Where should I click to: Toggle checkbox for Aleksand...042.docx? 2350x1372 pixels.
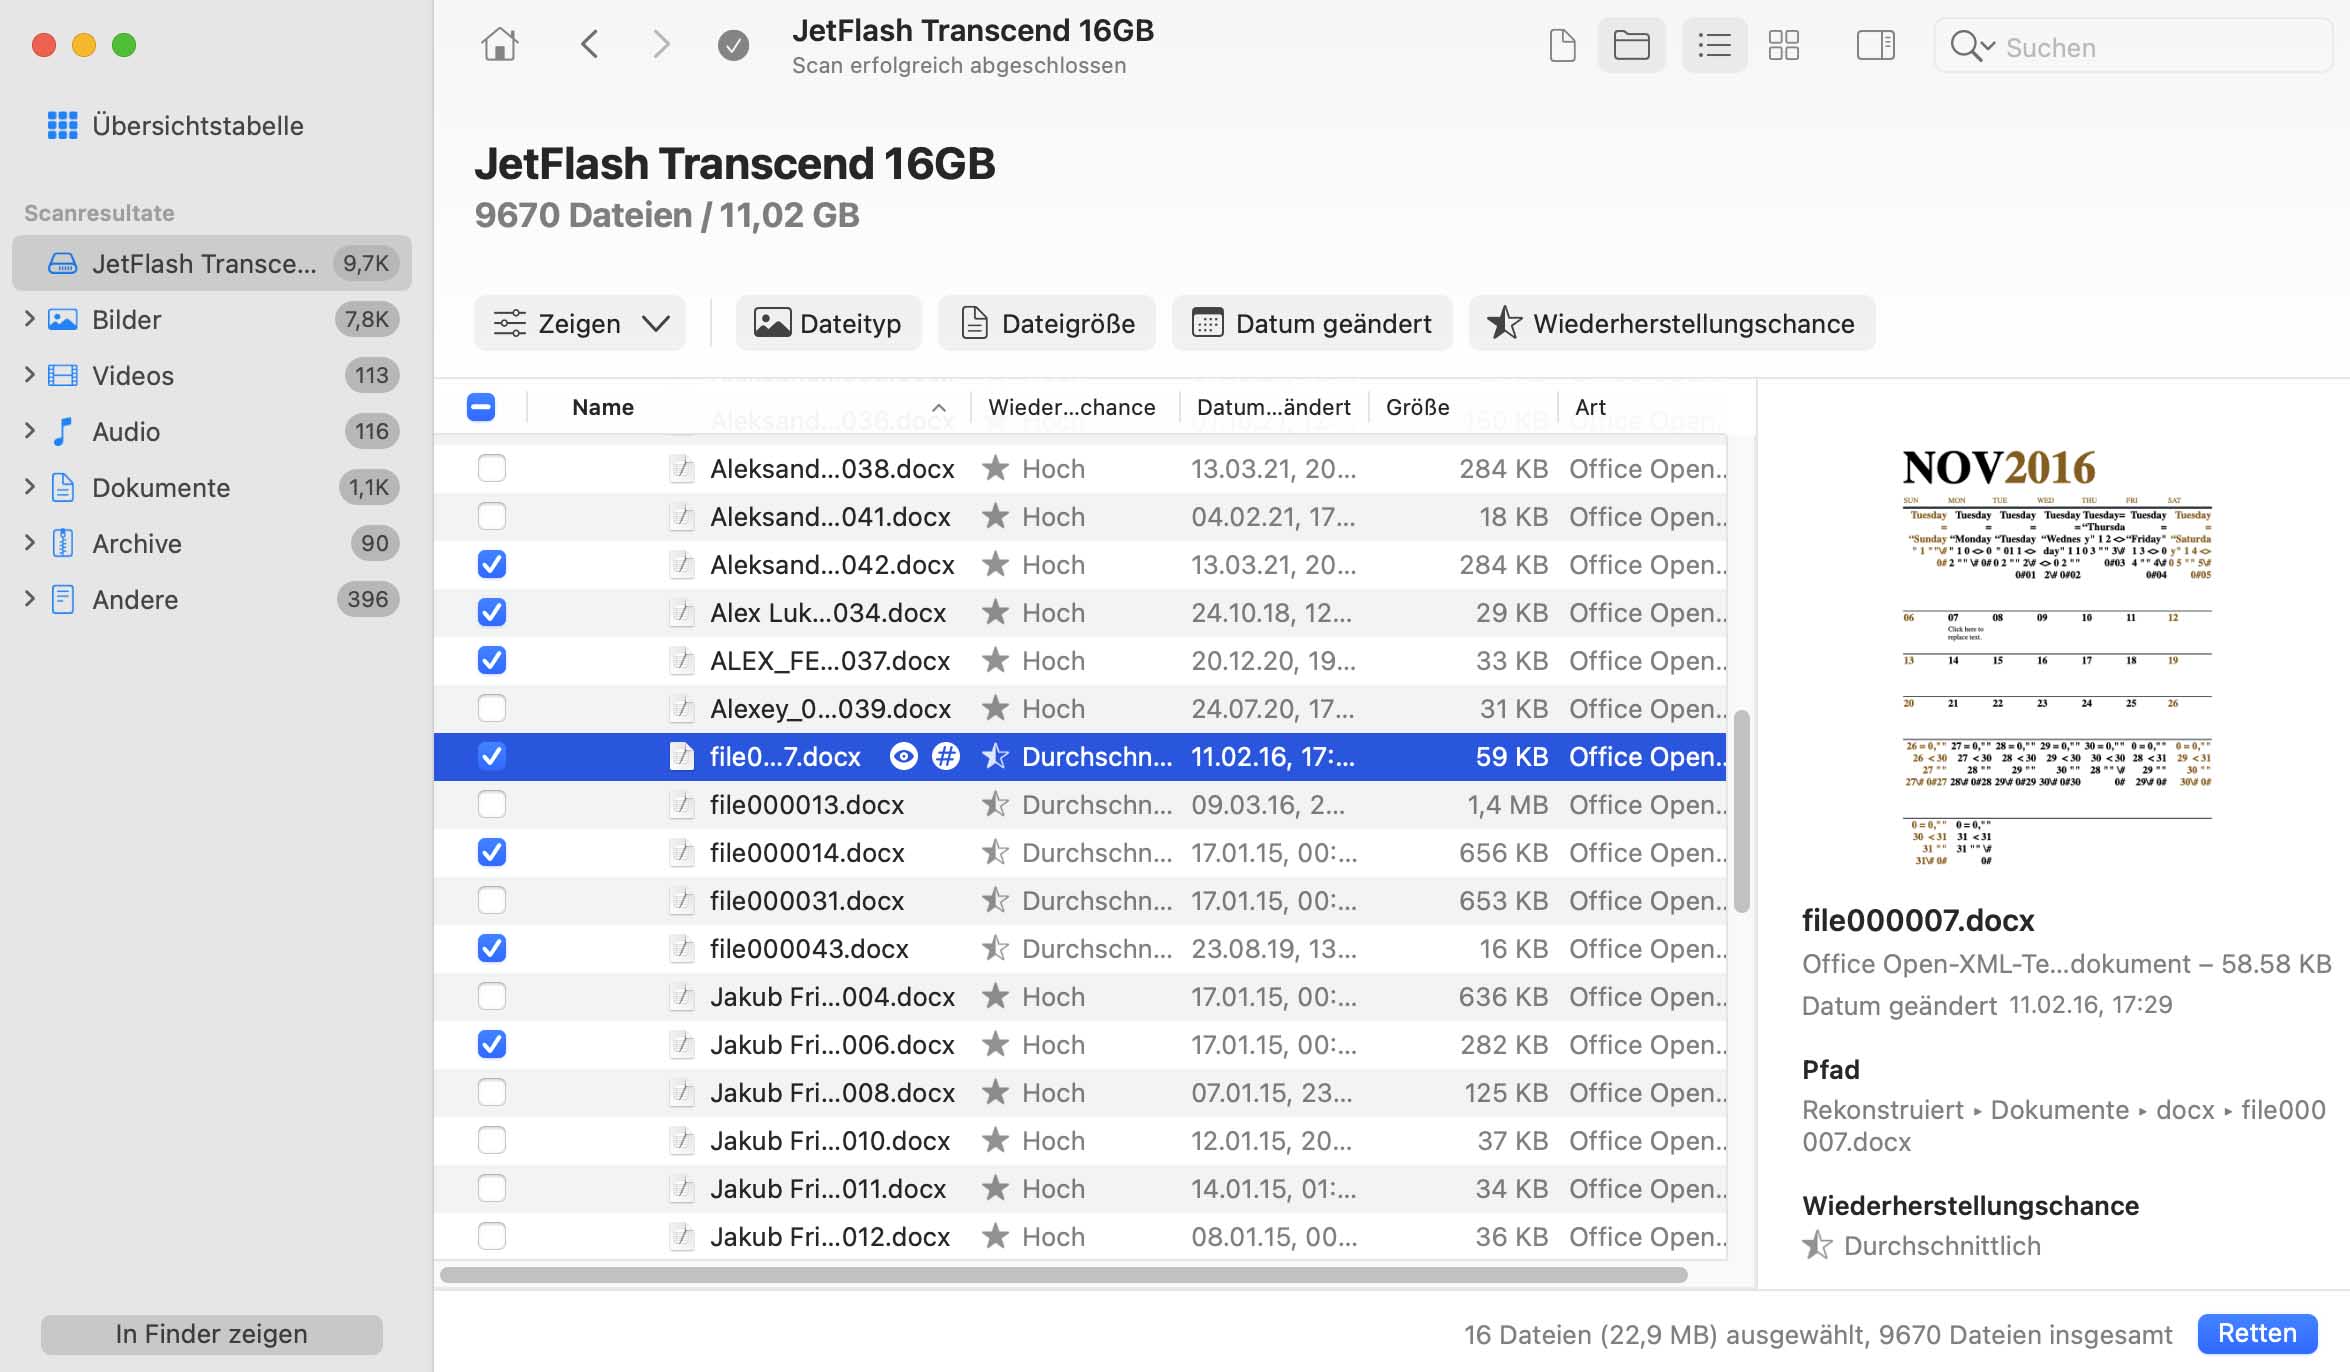click(492, 564)
